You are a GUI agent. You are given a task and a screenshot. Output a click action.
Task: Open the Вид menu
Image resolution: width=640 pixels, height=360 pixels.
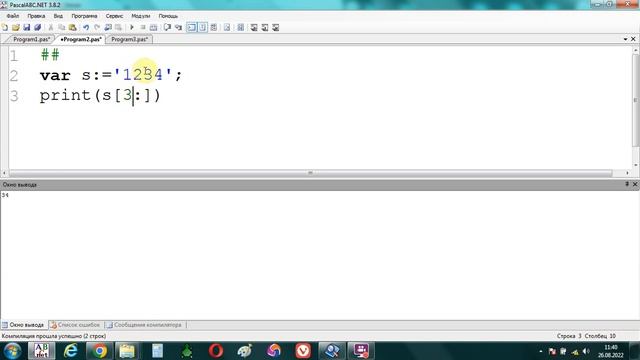coord(58,16)
